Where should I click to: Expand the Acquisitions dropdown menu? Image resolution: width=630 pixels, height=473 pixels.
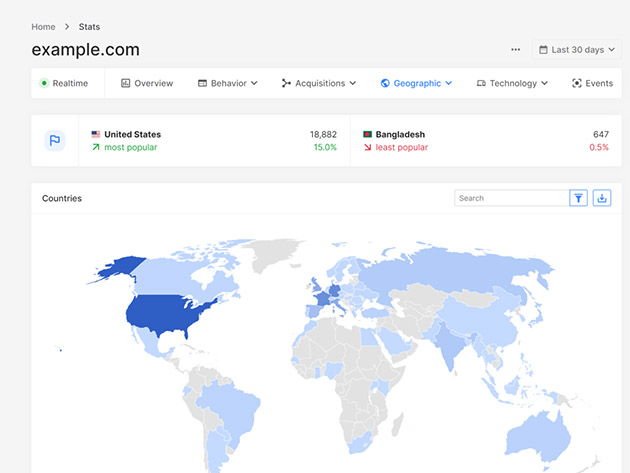pyautogui.click(x=319, y=83)
